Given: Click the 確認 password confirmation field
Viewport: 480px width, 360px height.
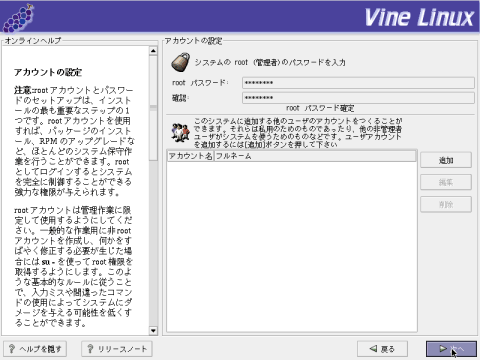Looking at the screenshot, I should click(x=358, y=98).
